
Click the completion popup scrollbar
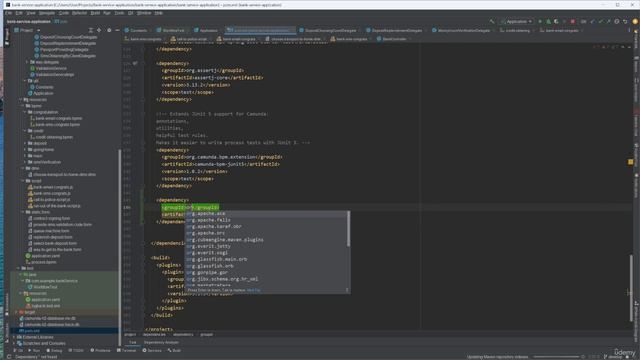pos(348,229)
